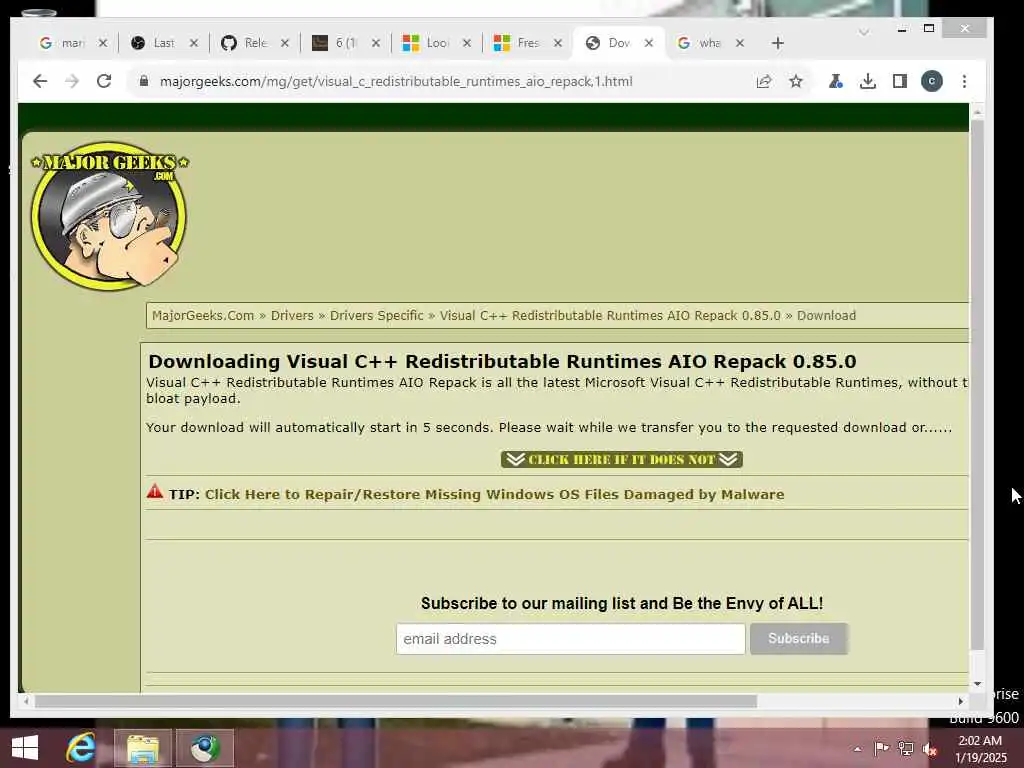The image size is (1024, 768).
Task: Open the Windows Start button
Action: pyautogui.click(x=25, y=748)
